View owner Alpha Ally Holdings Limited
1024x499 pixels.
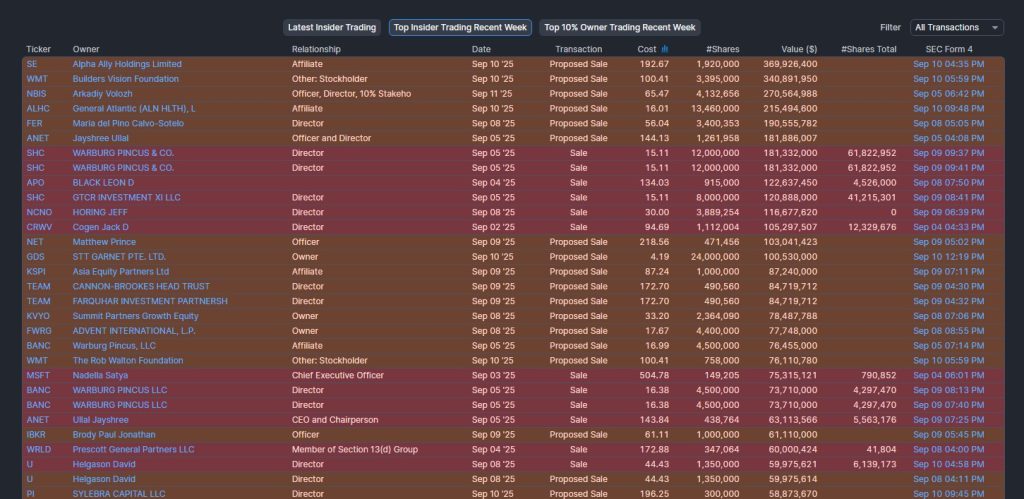(127, 64)
